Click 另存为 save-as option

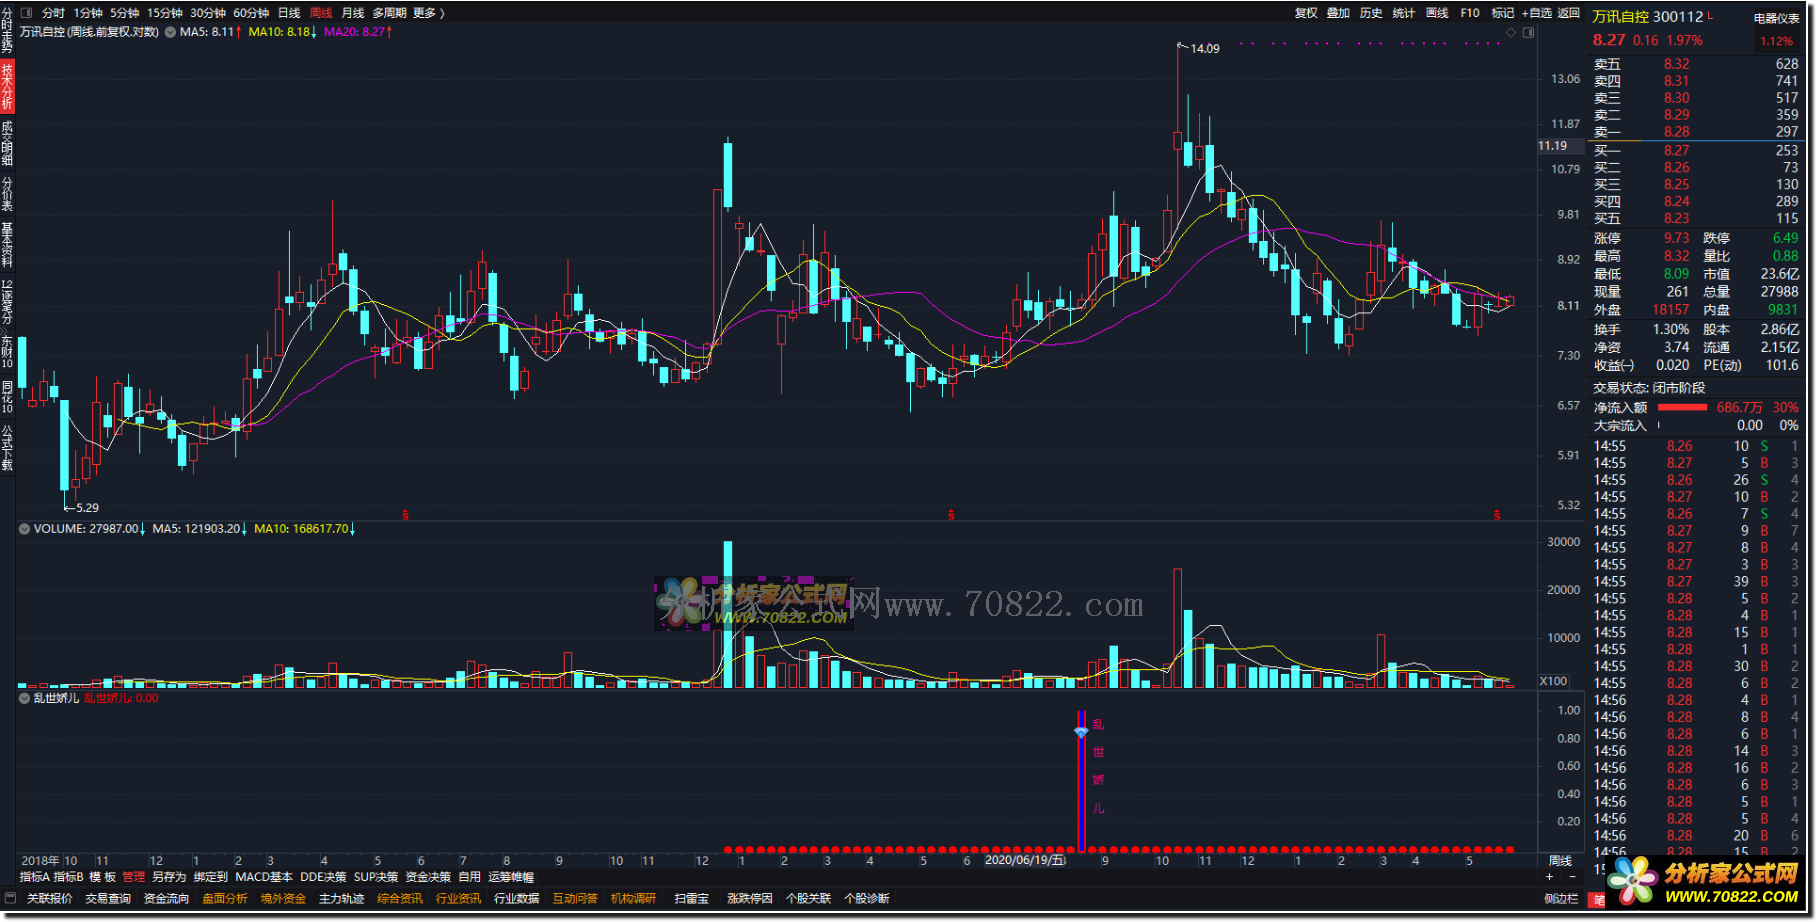169,877
